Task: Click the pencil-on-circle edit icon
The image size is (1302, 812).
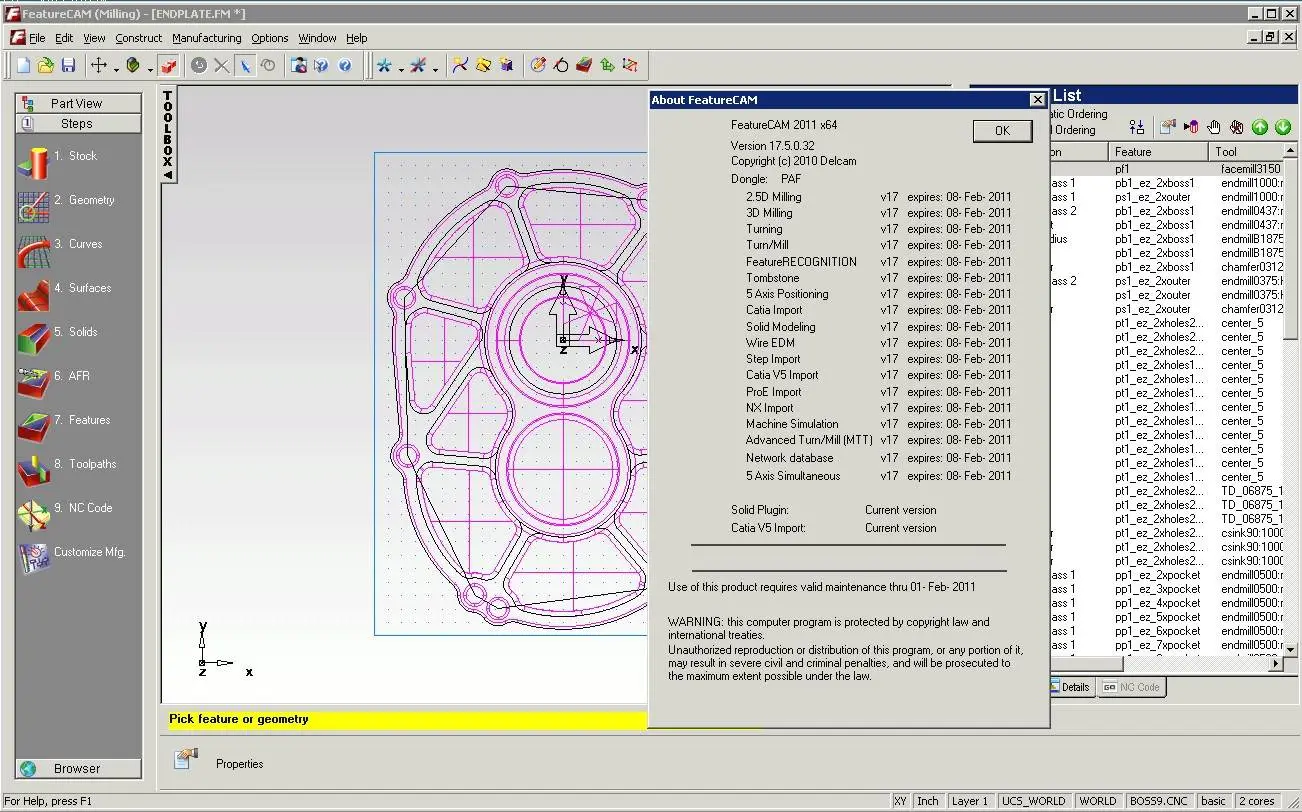Action: pyautogui.click(x=538, y=66)
